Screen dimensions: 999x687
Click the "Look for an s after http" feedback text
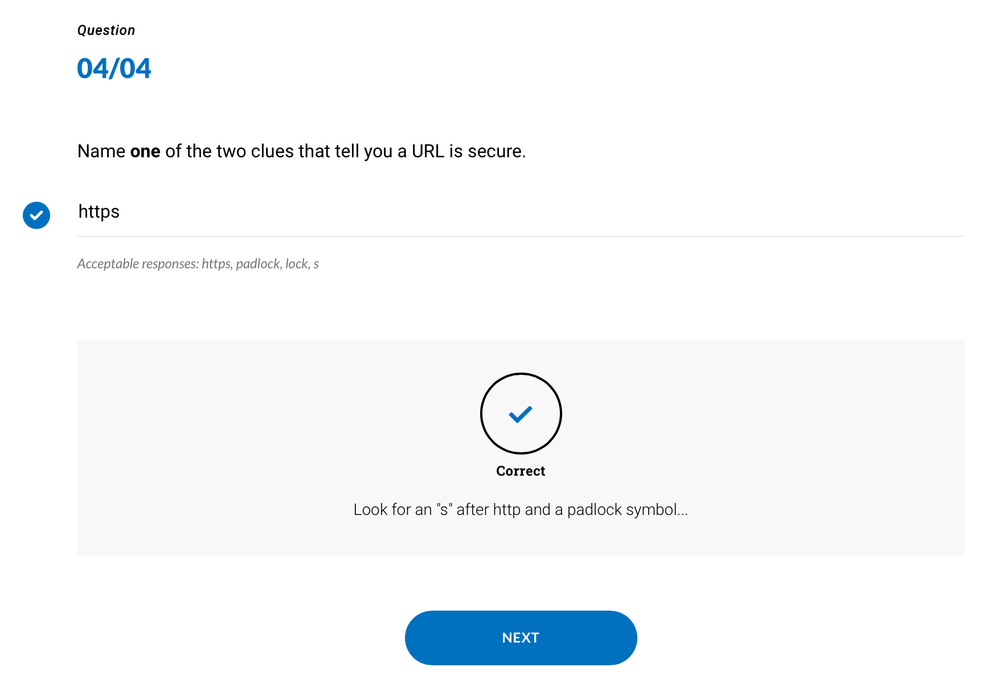click(x=520, y=510)
